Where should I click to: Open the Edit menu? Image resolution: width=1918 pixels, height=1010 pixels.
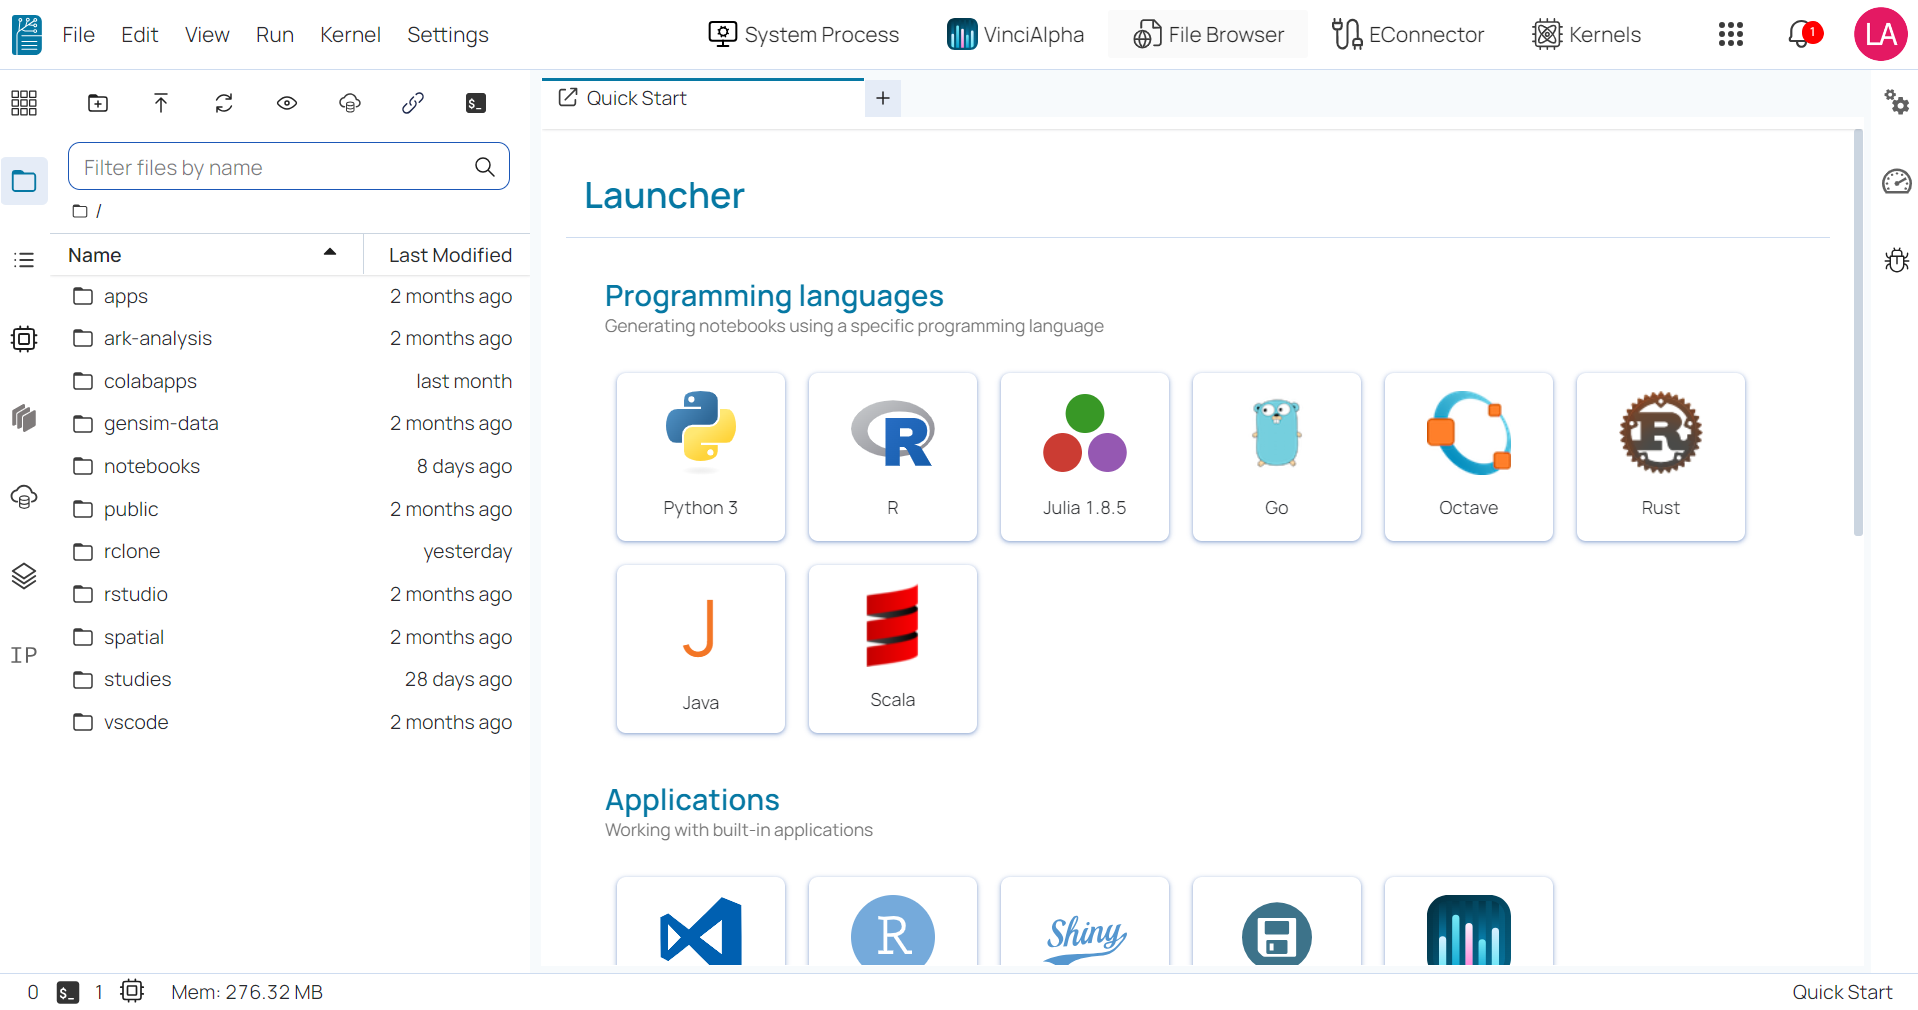tap(140, 35)
